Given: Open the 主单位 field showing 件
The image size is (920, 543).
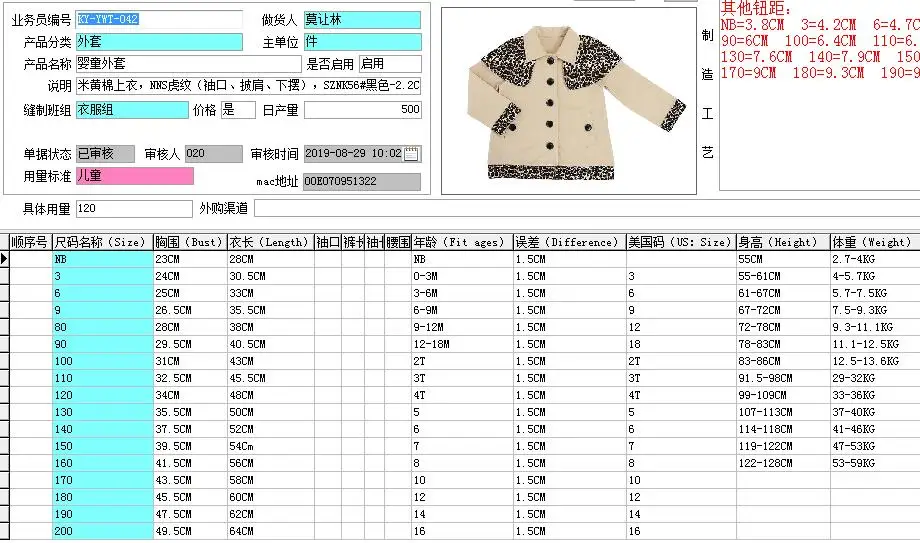Looking at the screenshot, I should (362, 42).
